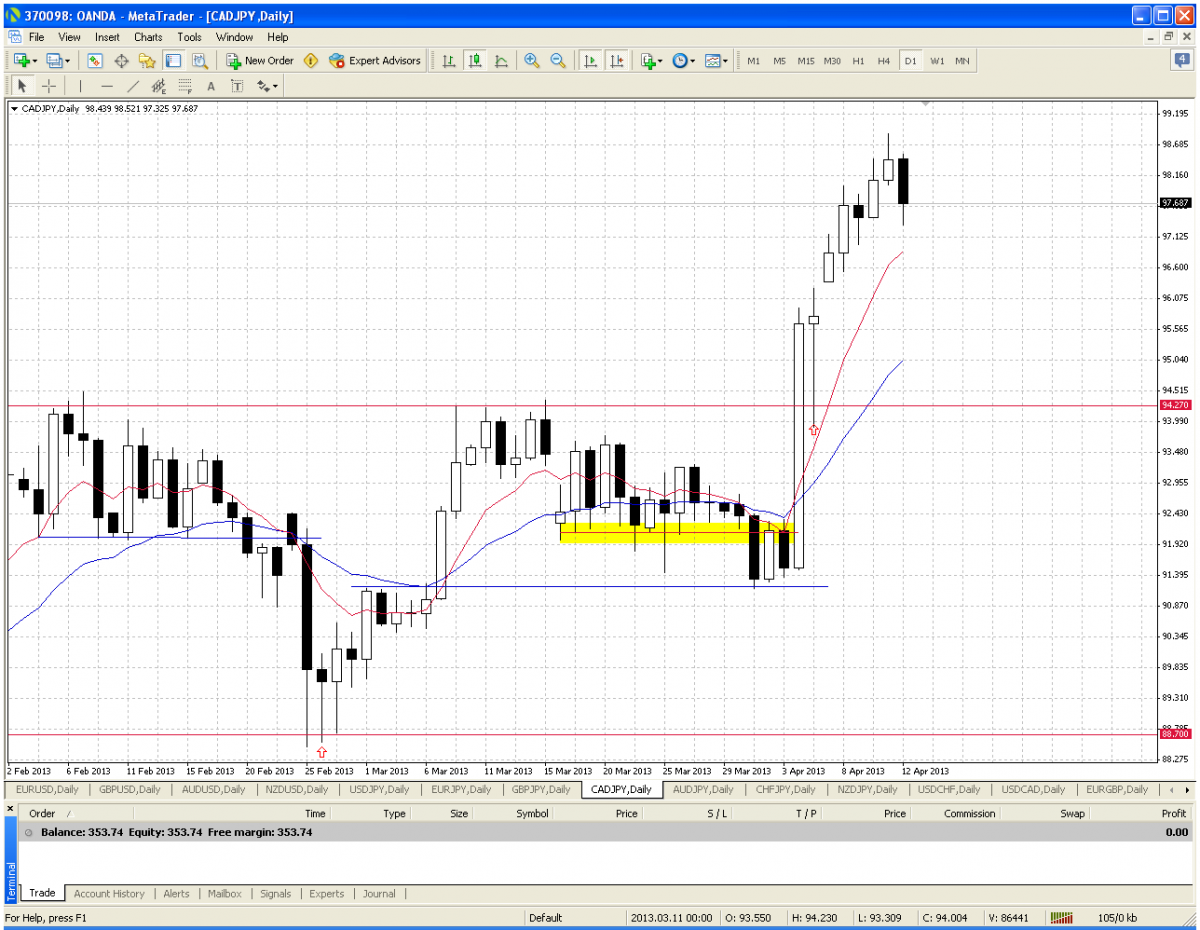Click the zoom in magnifier icon
The height and width of the screenshot is (930, 1200).
(x=531, y=61)
